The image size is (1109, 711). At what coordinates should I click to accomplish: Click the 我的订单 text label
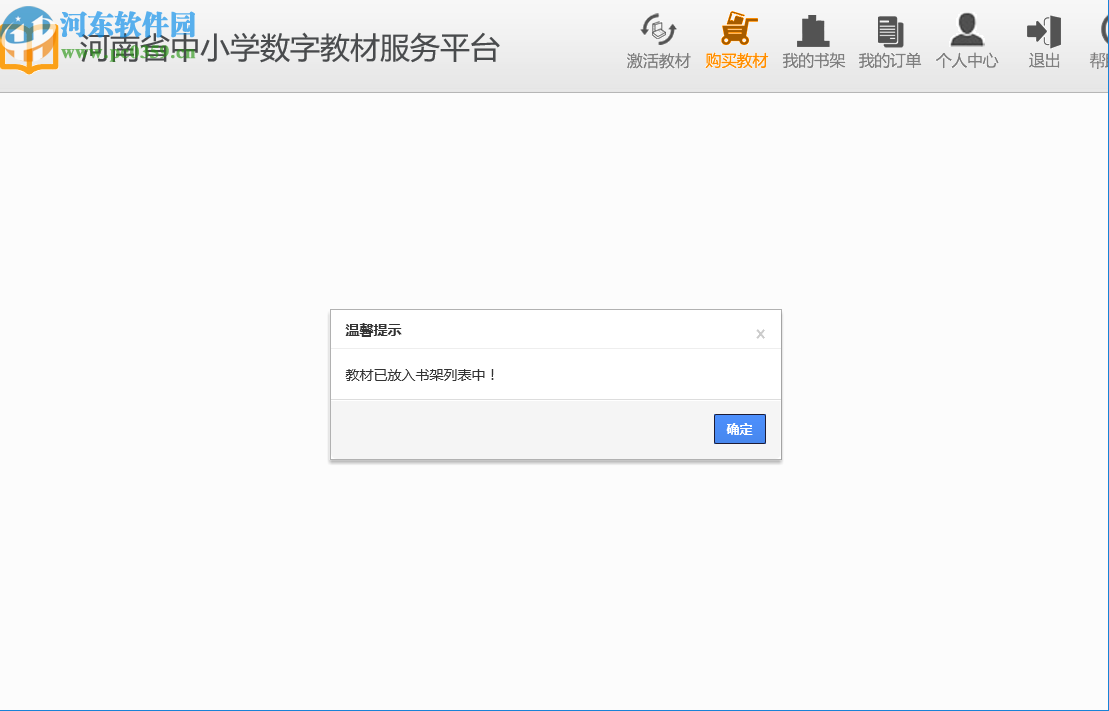889,61
